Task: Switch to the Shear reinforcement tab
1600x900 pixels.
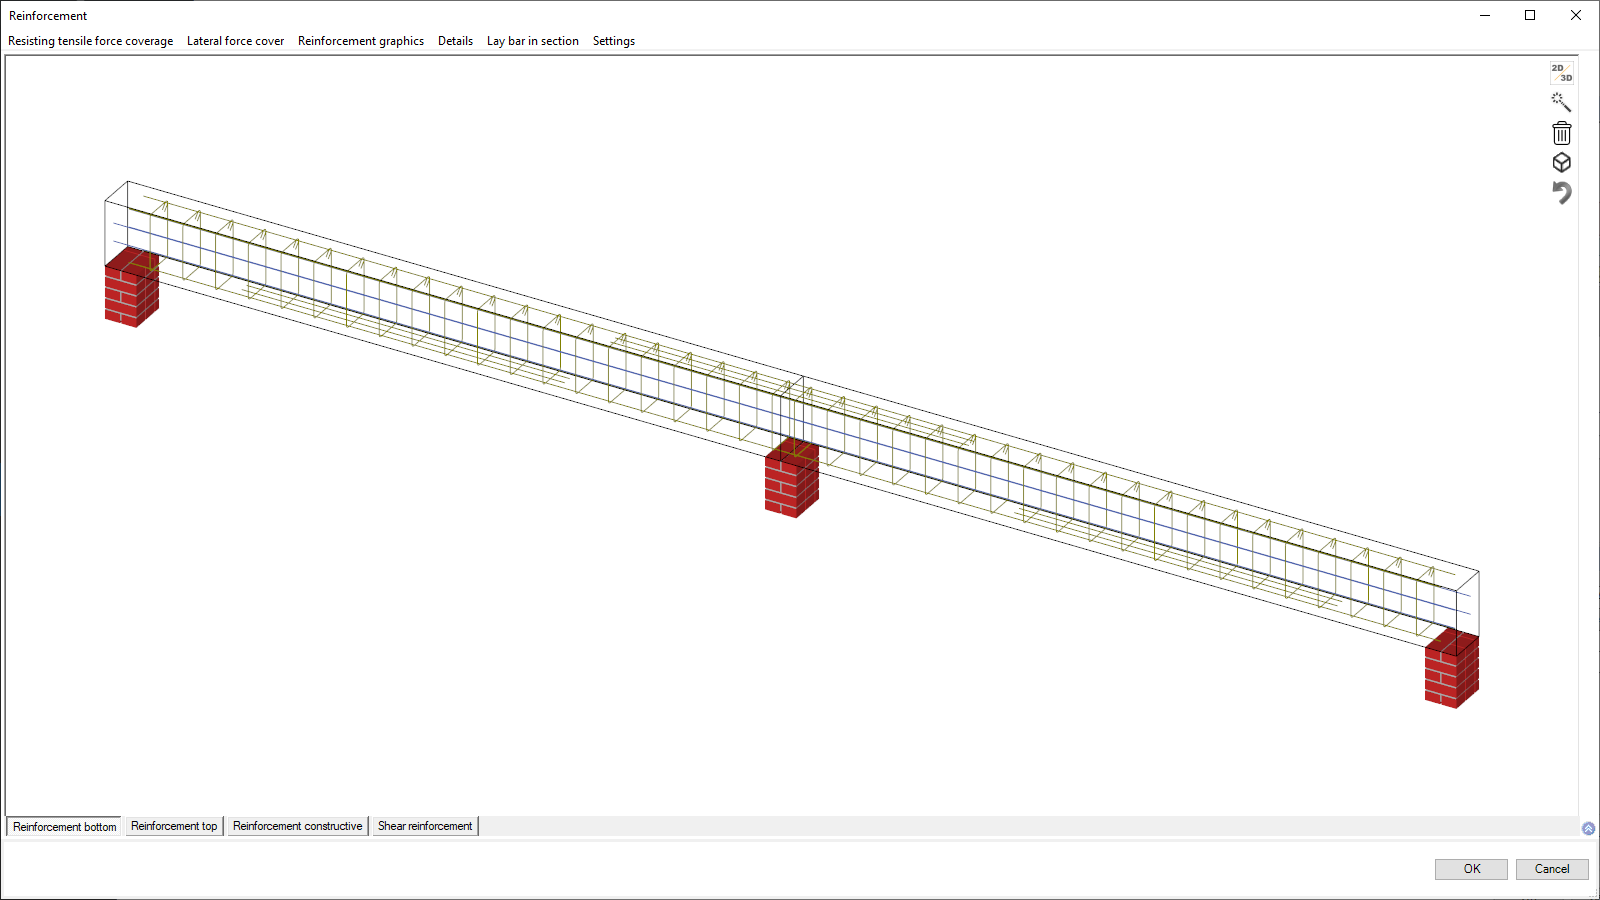Action: 425,826
